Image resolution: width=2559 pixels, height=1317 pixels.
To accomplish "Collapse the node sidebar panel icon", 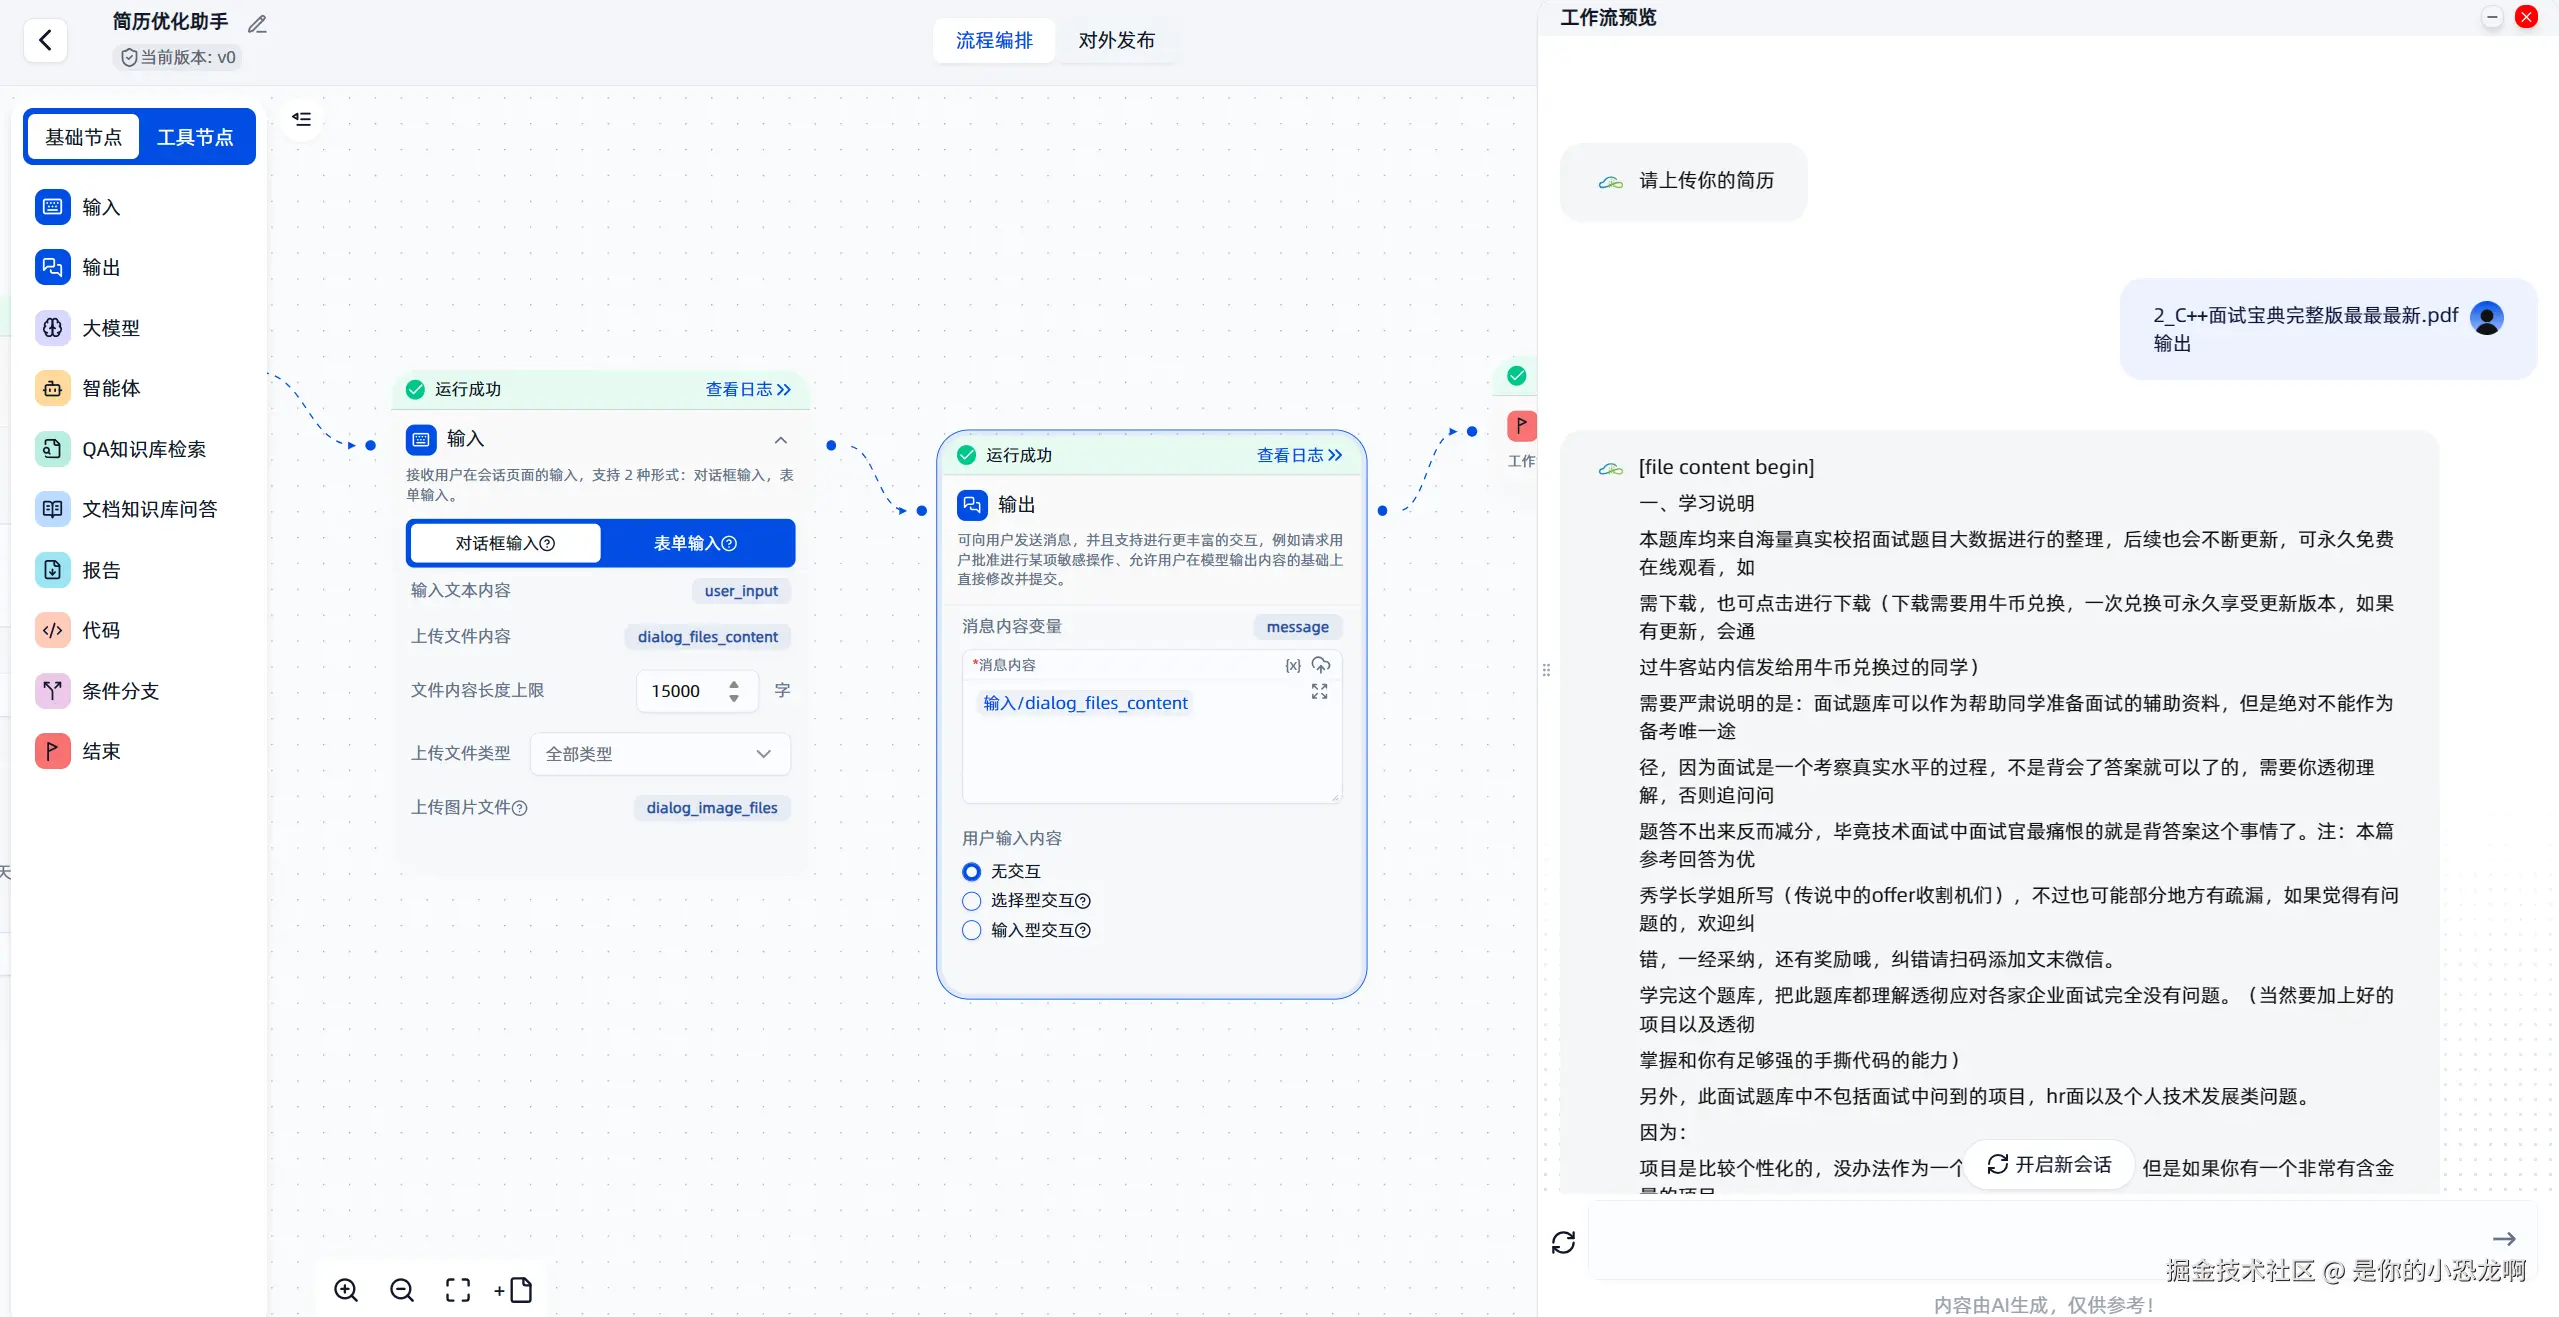I will [301, 119].
